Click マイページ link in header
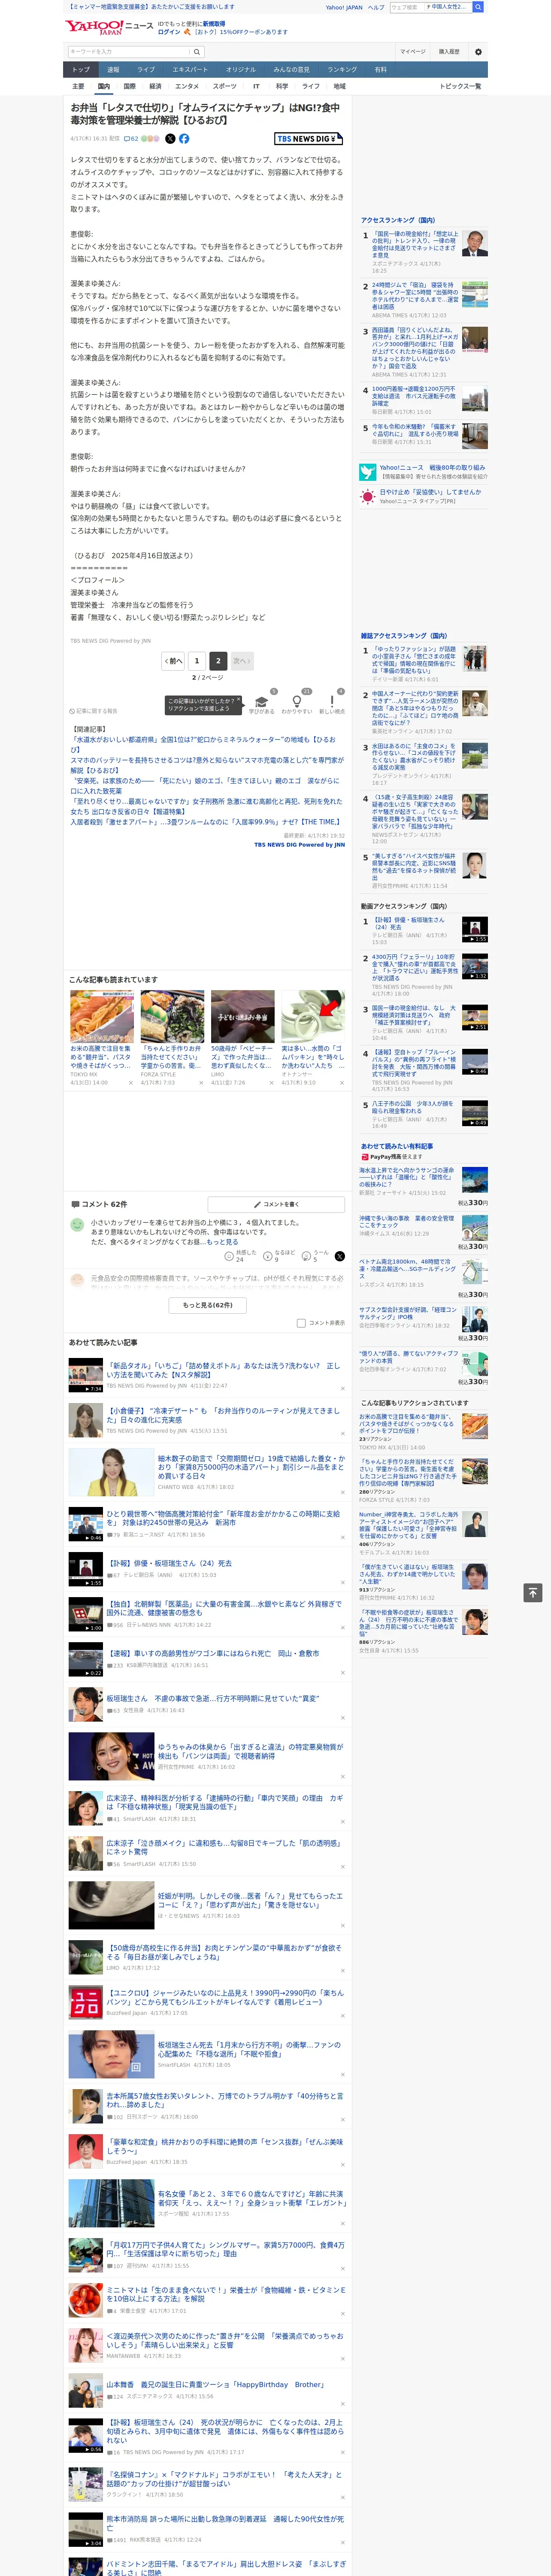The width and height of the screenshot is (551, 2576). tap(412, 52)
